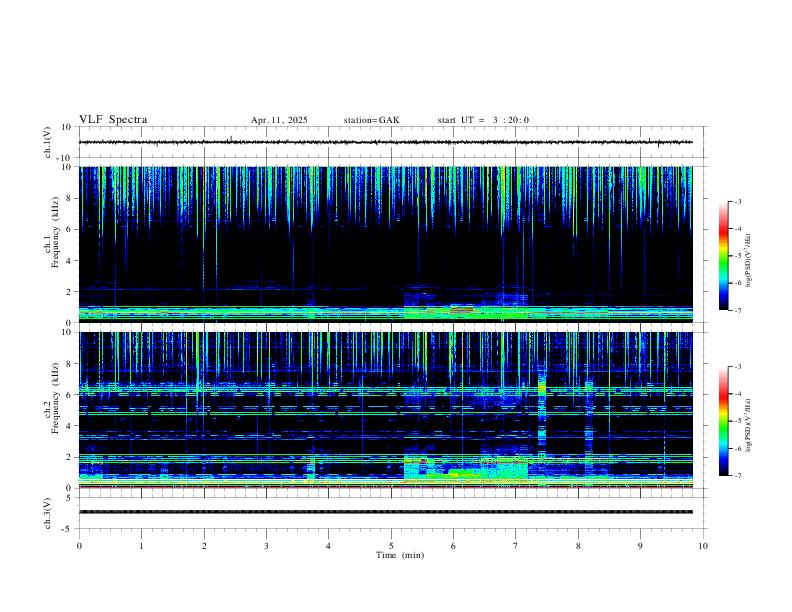
Task: Click the "Apr. 11, 2025" date label
Action: coord(279,120)
